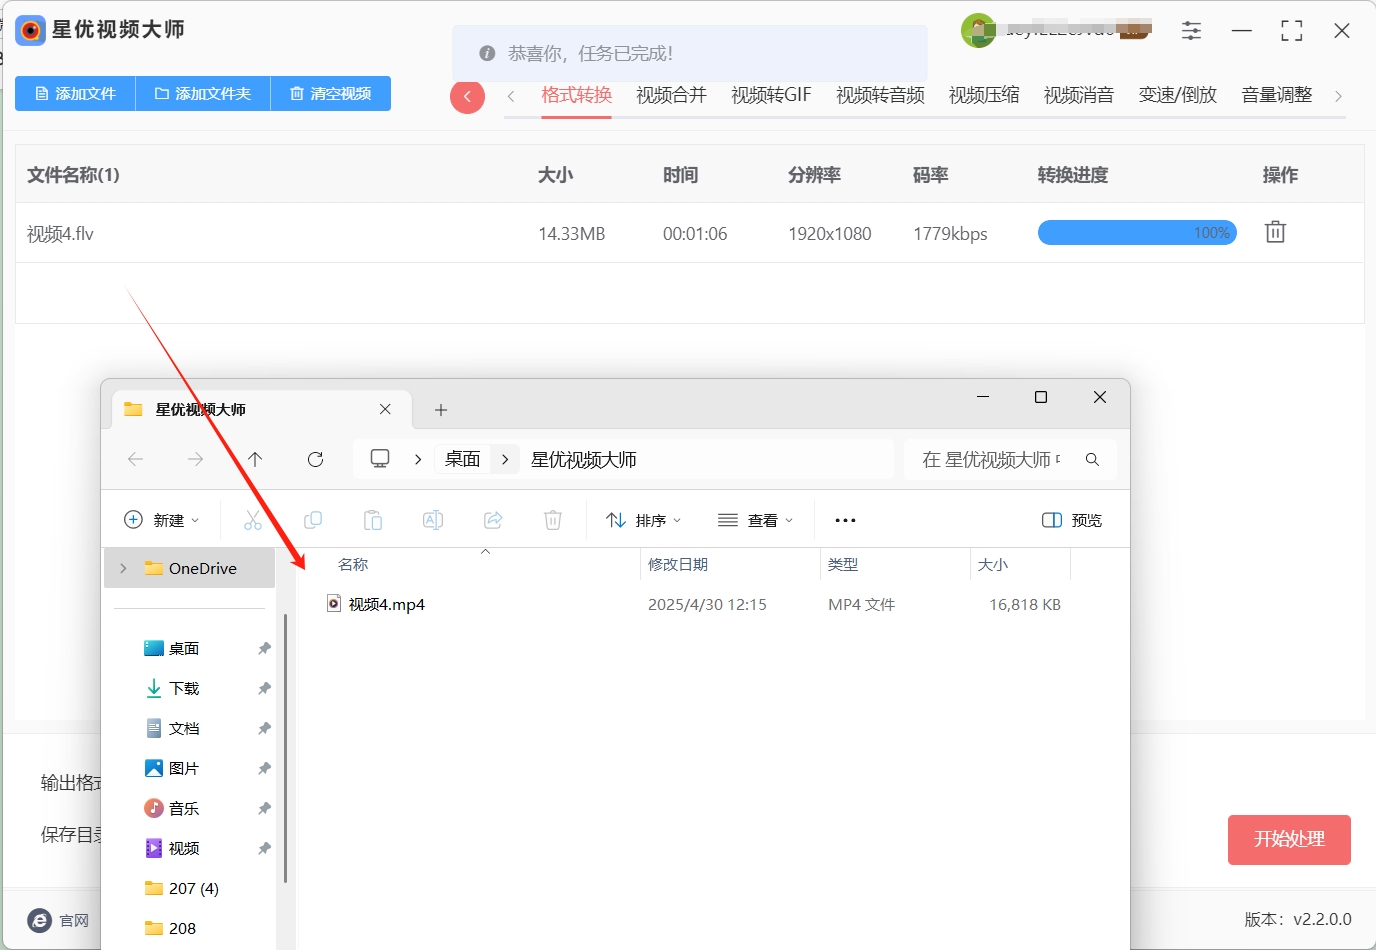
Task: Click Explorer back arrow
Action: tap(136, 459)
